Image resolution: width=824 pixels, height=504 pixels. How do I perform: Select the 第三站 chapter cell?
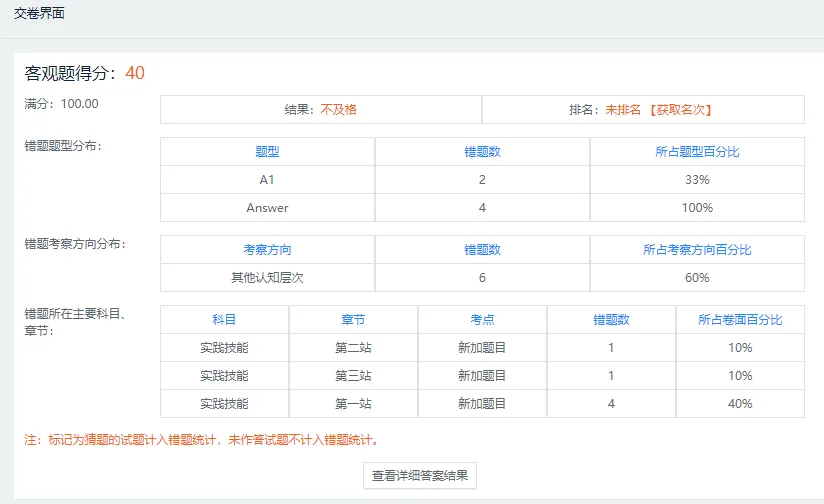click(353, 376)
